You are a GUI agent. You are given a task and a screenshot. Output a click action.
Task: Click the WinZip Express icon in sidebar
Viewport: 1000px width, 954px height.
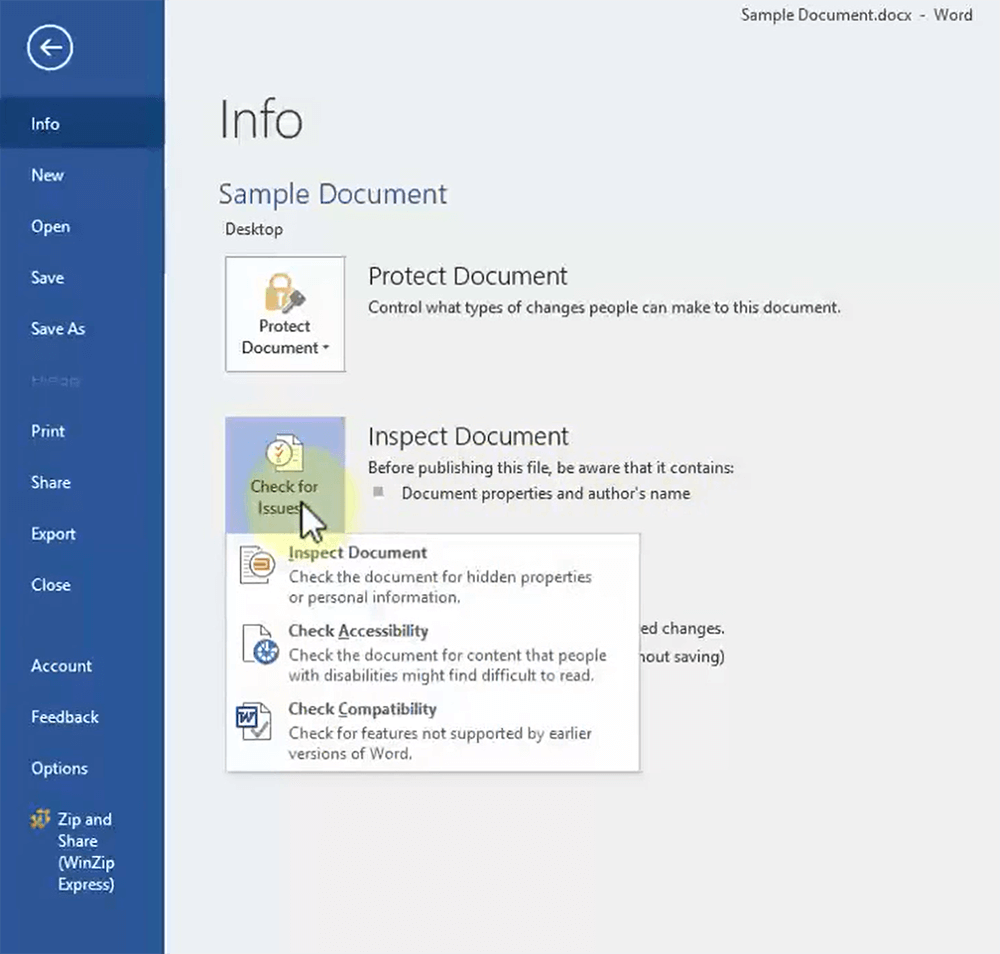(x=40, y=820)
